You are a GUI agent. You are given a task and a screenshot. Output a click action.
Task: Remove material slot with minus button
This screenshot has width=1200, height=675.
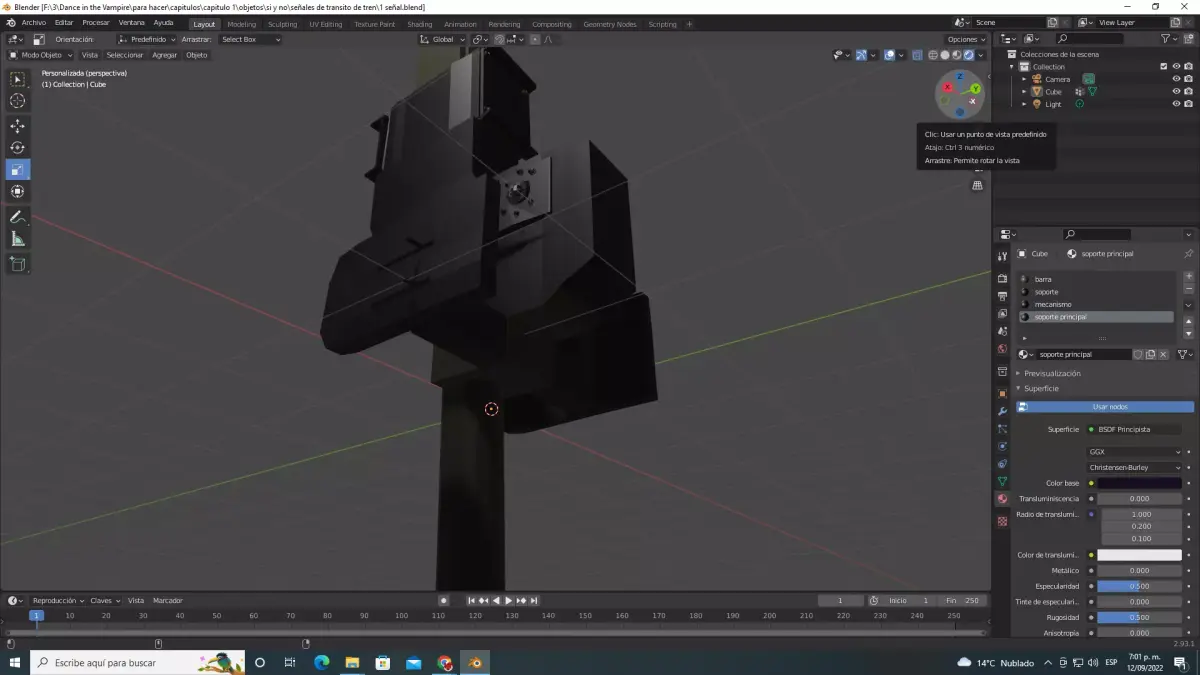pos(1188,288)
